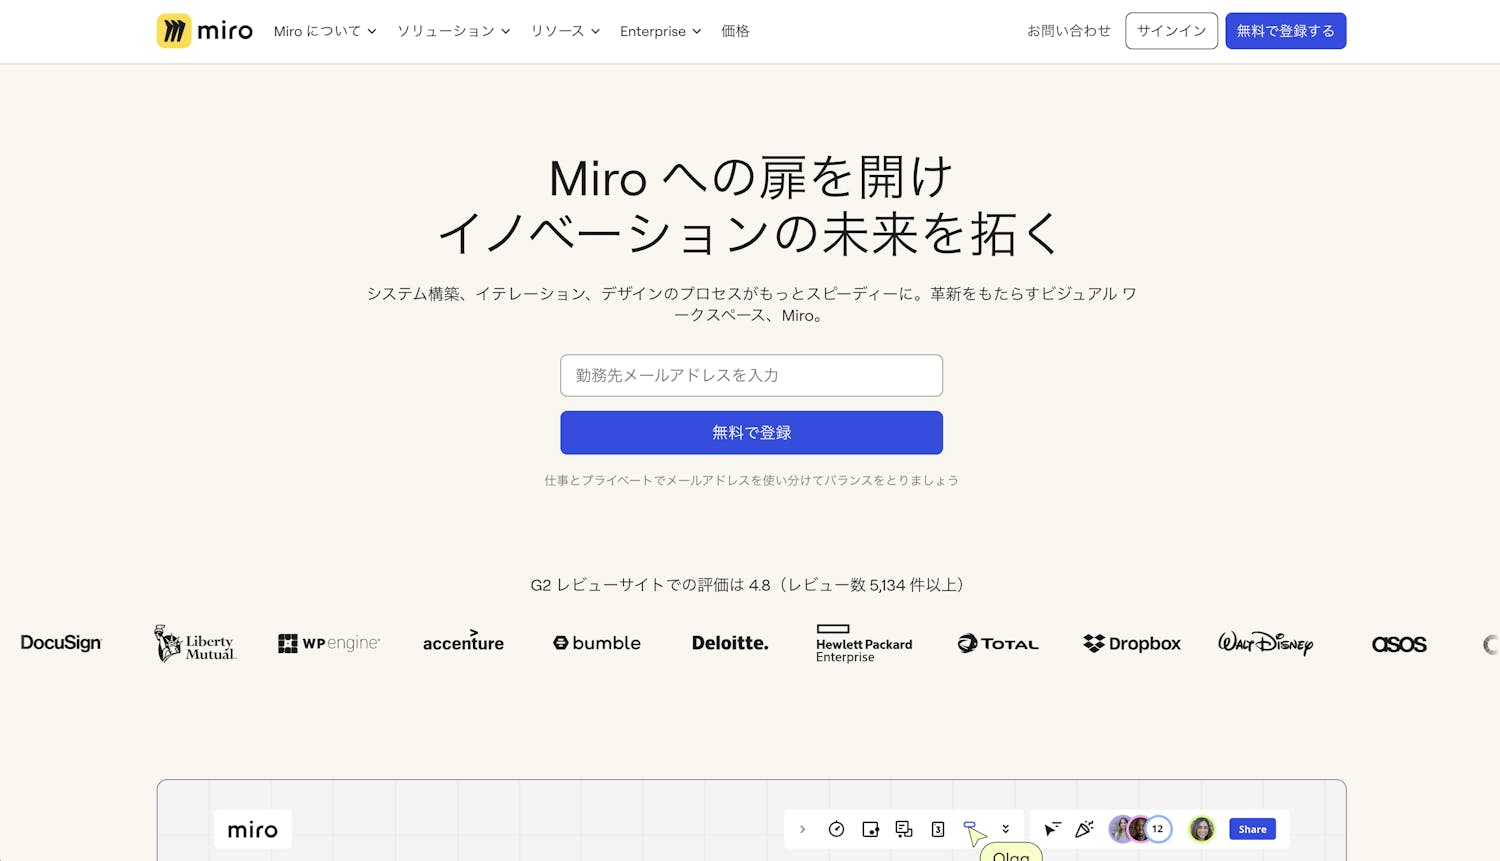
Task: Click the お問い合わせ contact link
Action: pos(1068,31)
